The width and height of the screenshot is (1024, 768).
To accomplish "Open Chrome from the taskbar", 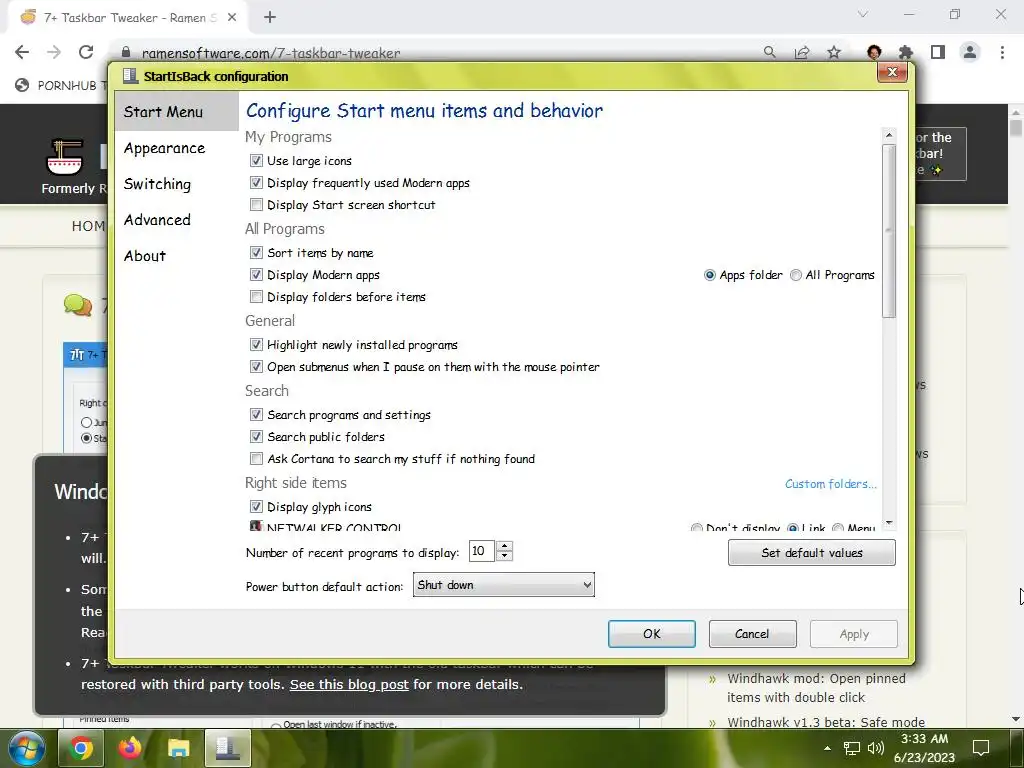I will tap(81, 748).
